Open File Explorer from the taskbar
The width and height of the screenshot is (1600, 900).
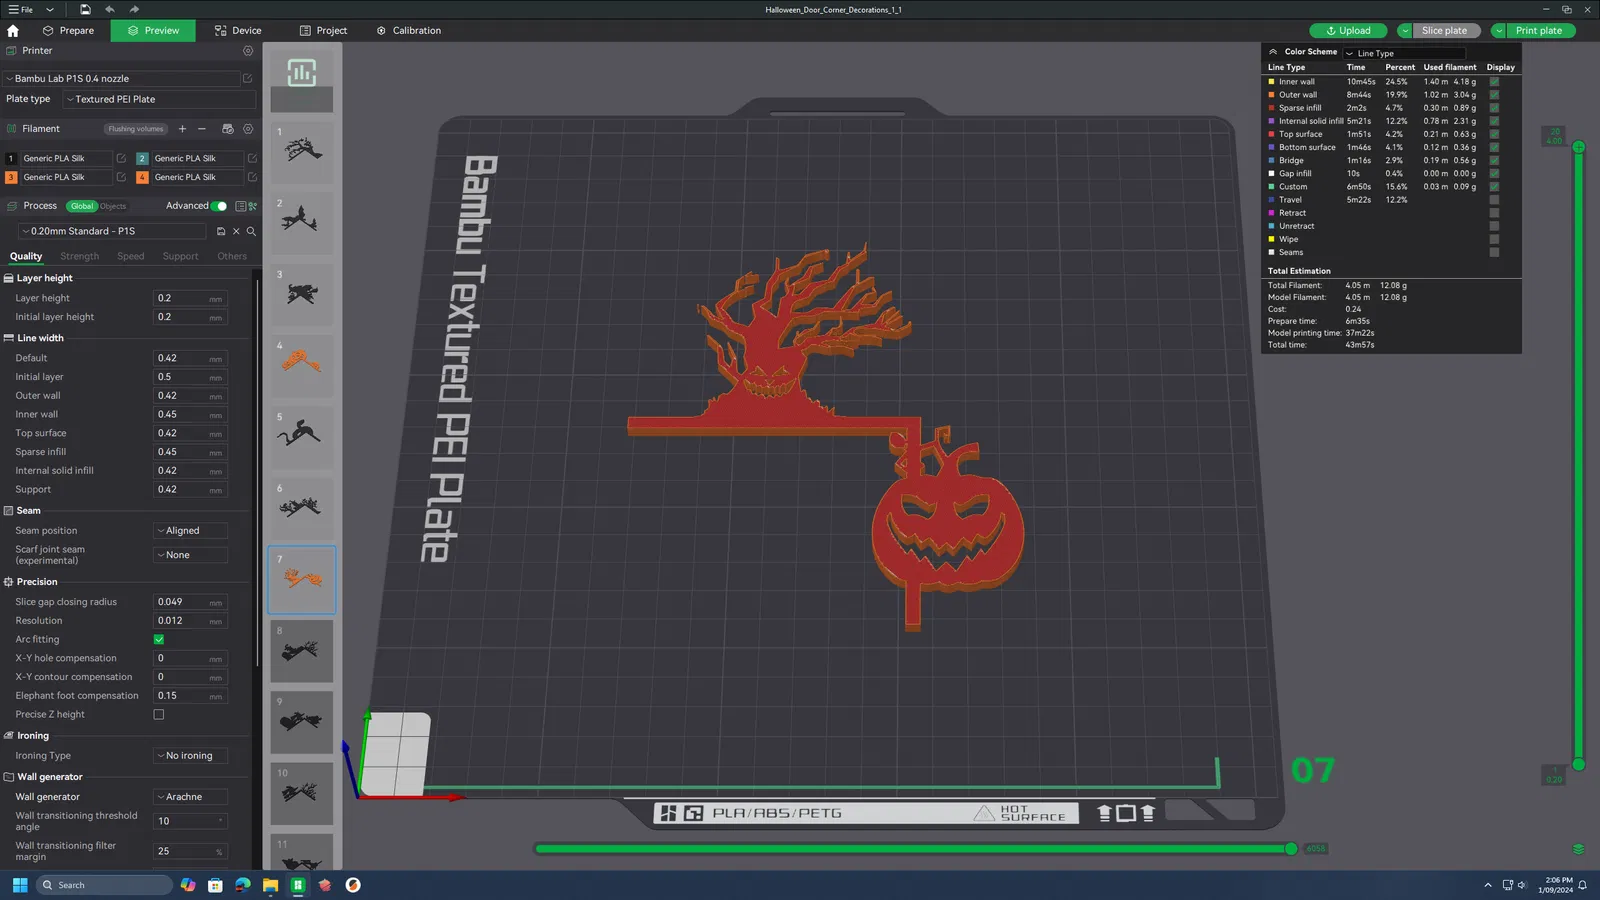(270, 885)
